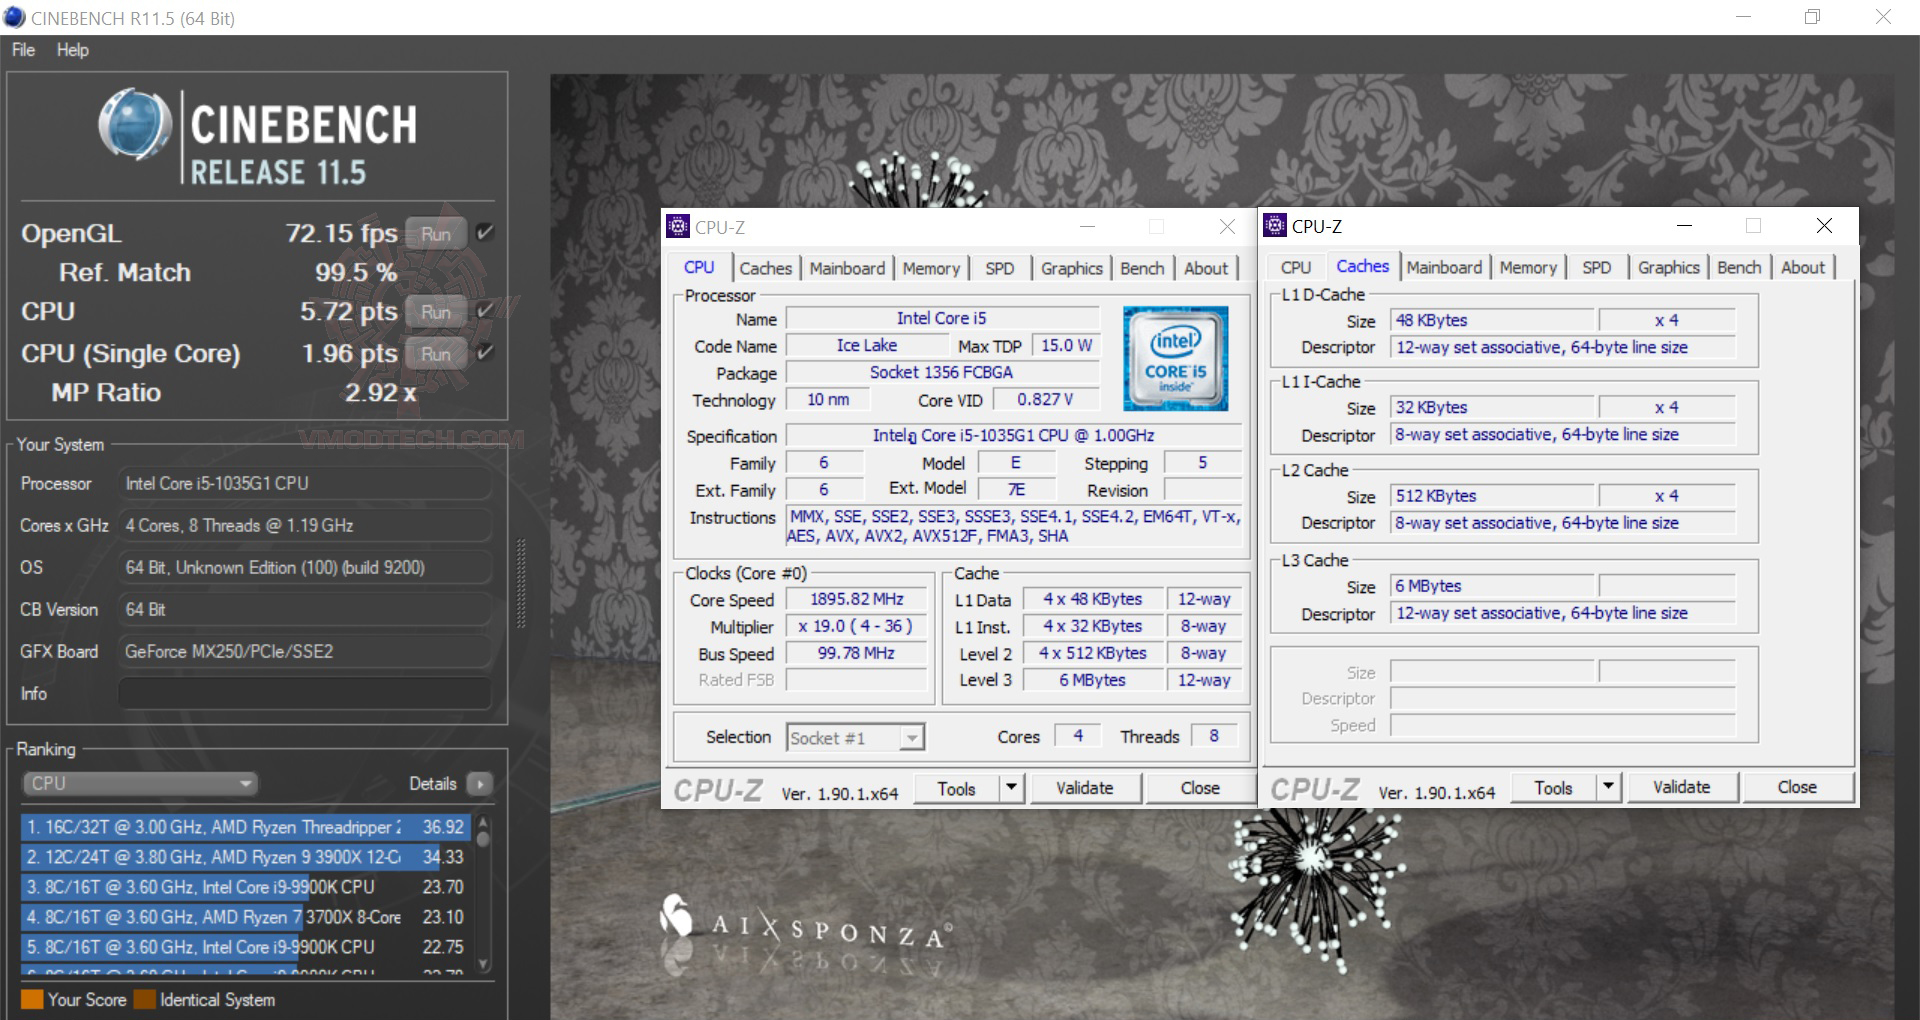Click the Info input field

(x=305, y=693)
